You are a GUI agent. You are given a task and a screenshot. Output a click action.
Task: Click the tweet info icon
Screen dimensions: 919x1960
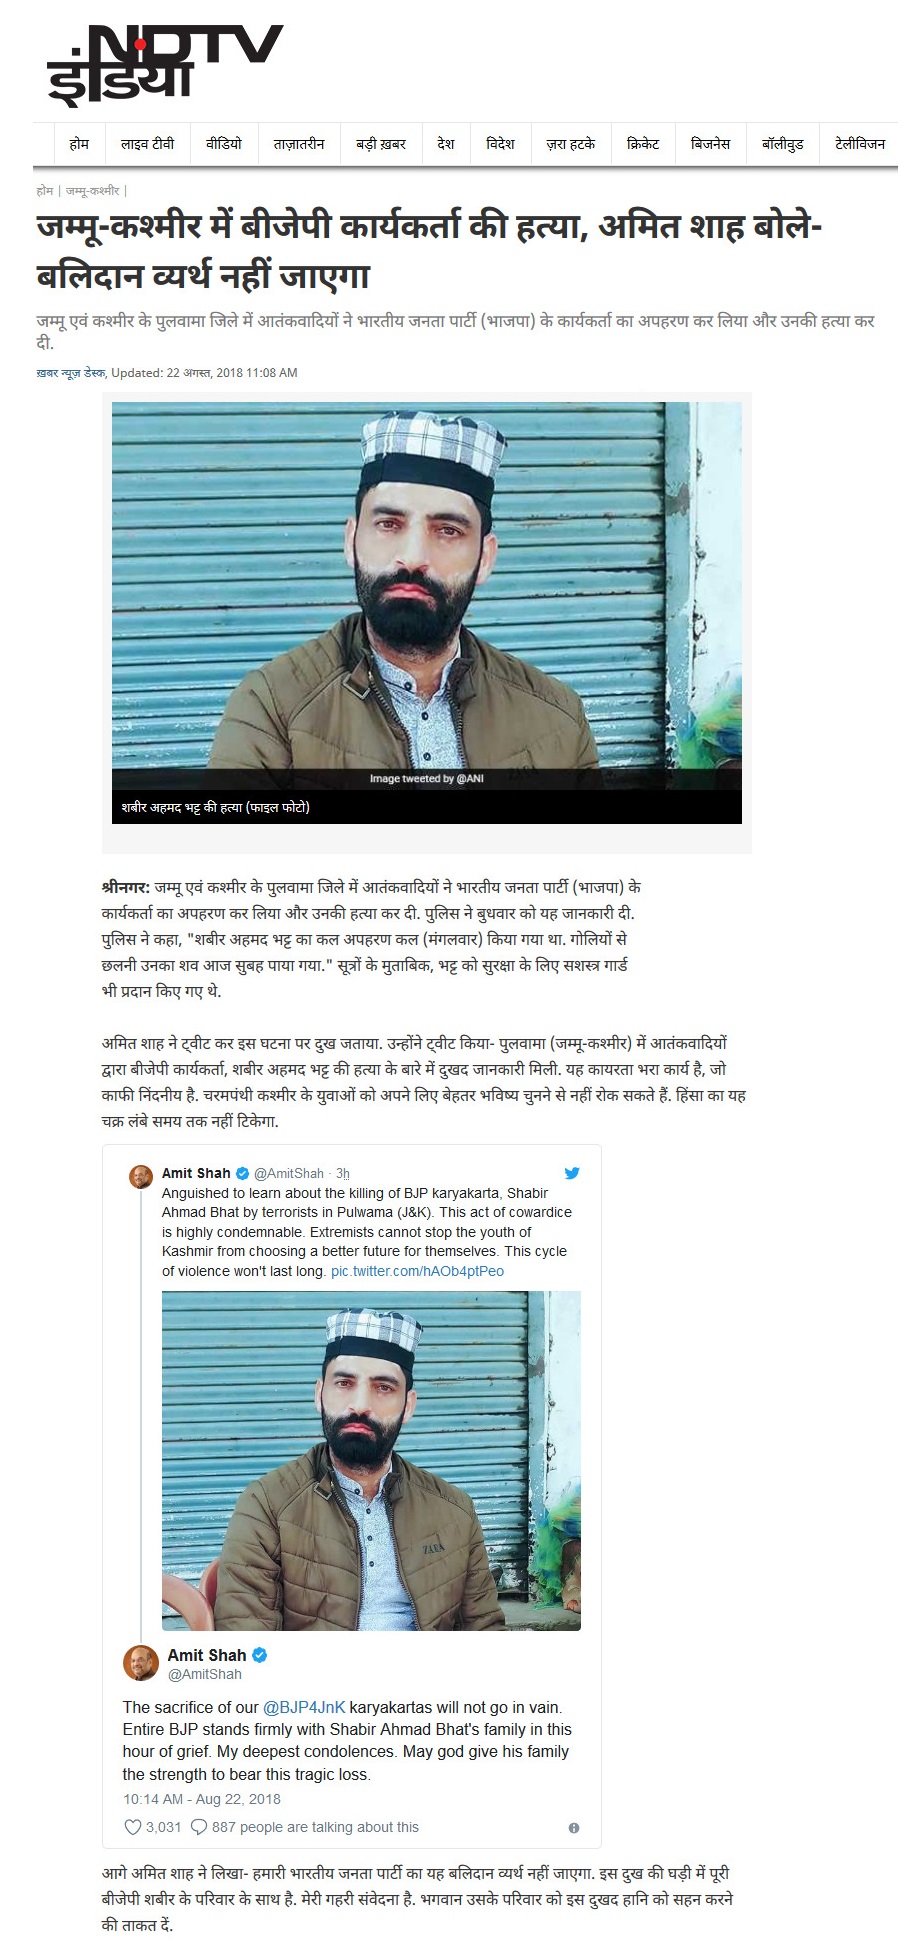click(x=574, y=1828)
